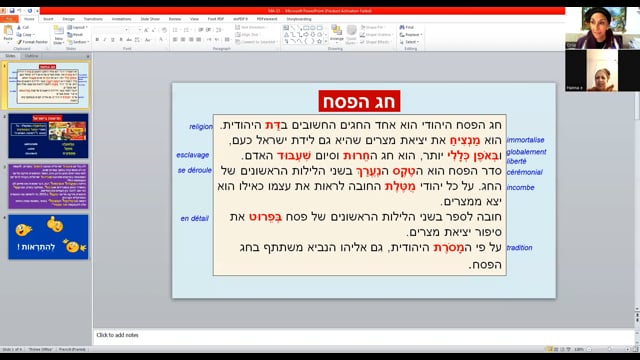Click the Cut scissors icon

(x=19, y=27)
